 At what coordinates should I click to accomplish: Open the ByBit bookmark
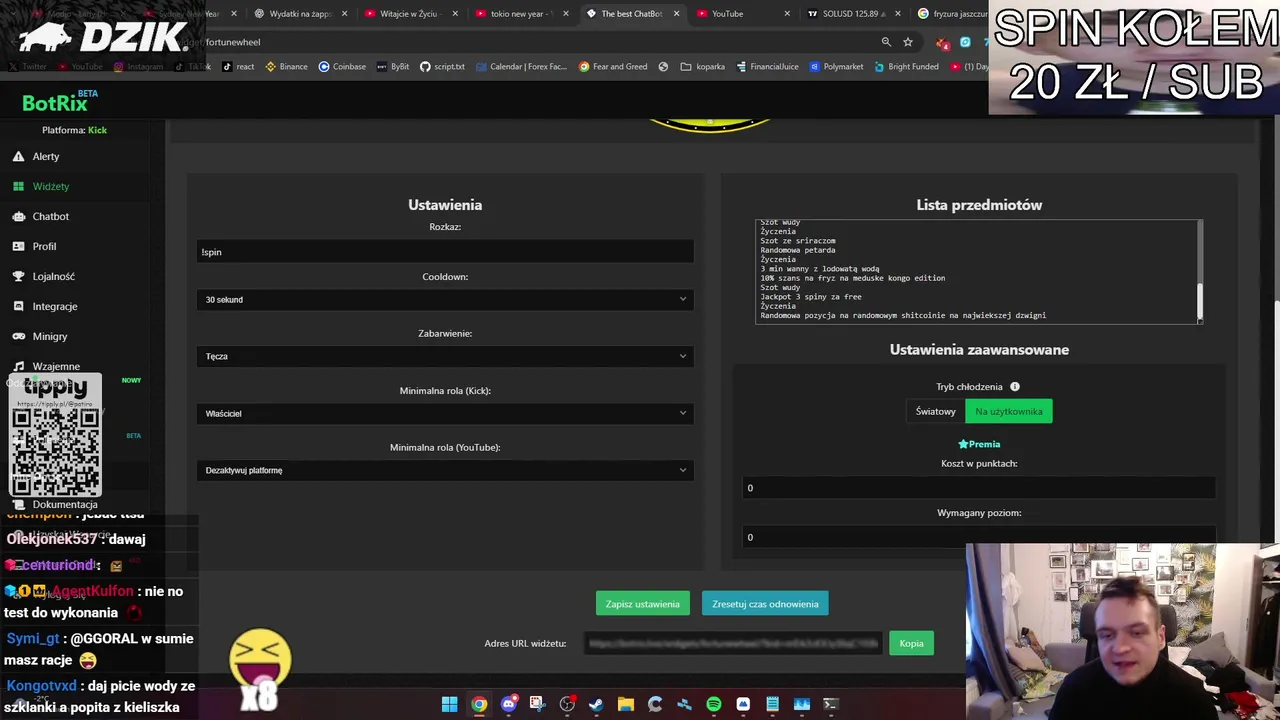point(392,66)
